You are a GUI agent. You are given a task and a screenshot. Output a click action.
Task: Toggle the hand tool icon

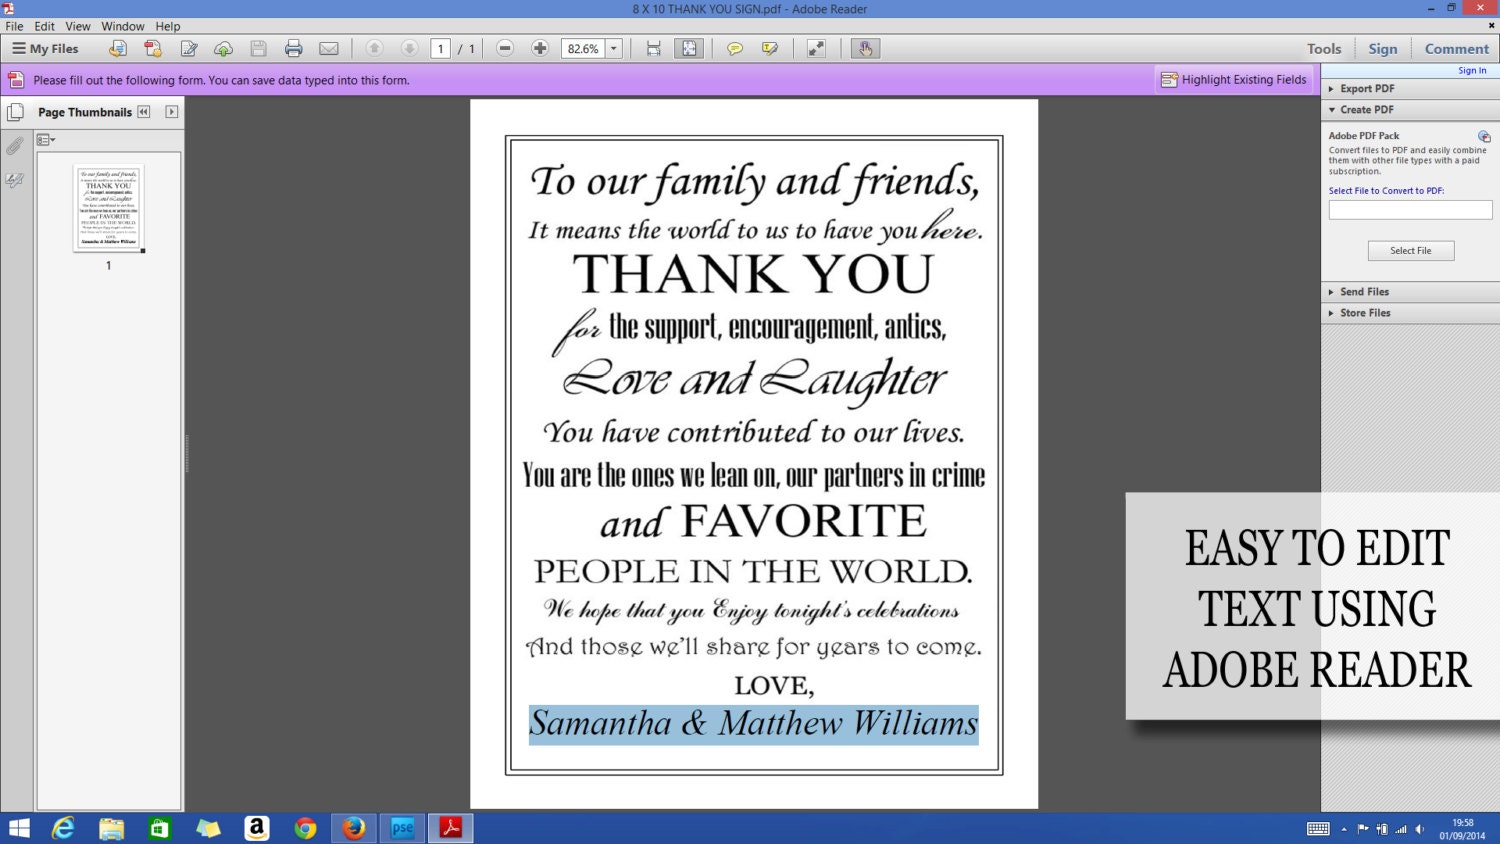click(x=865, y=48)
